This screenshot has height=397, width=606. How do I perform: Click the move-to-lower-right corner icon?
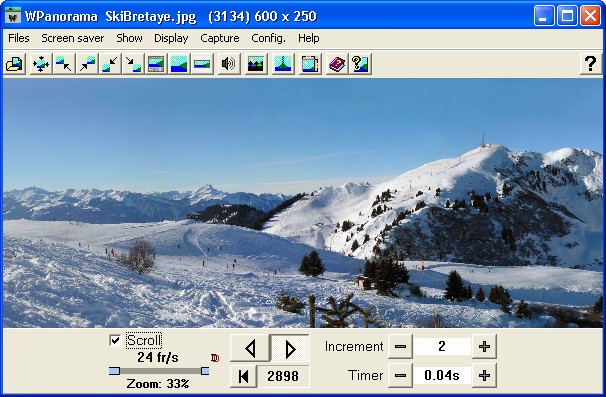[x=133, y=64]
